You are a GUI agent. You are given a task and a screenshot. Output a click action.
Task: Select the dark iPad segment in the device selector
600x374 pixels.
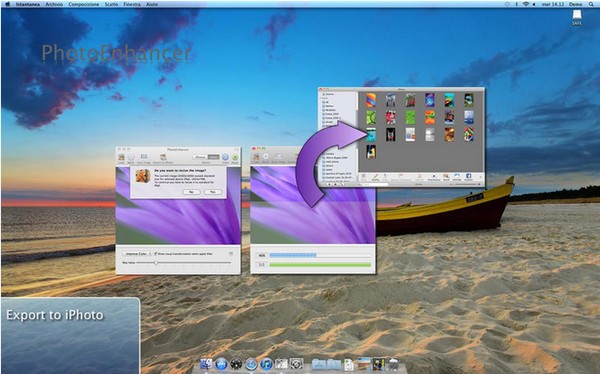pos(214,157)
